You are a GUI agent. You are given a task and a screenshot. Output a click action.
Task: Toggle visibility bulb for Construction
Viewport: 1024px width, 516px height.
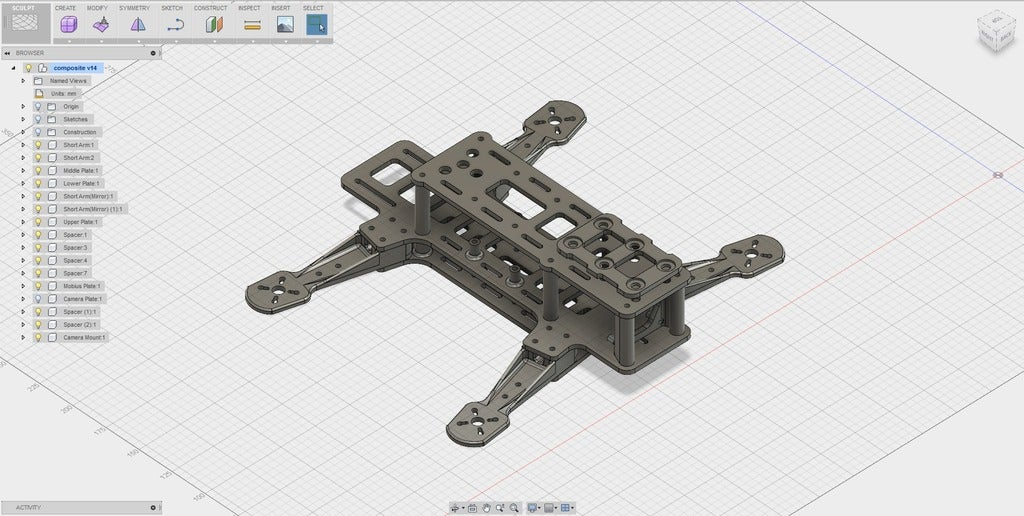[38, 132]
